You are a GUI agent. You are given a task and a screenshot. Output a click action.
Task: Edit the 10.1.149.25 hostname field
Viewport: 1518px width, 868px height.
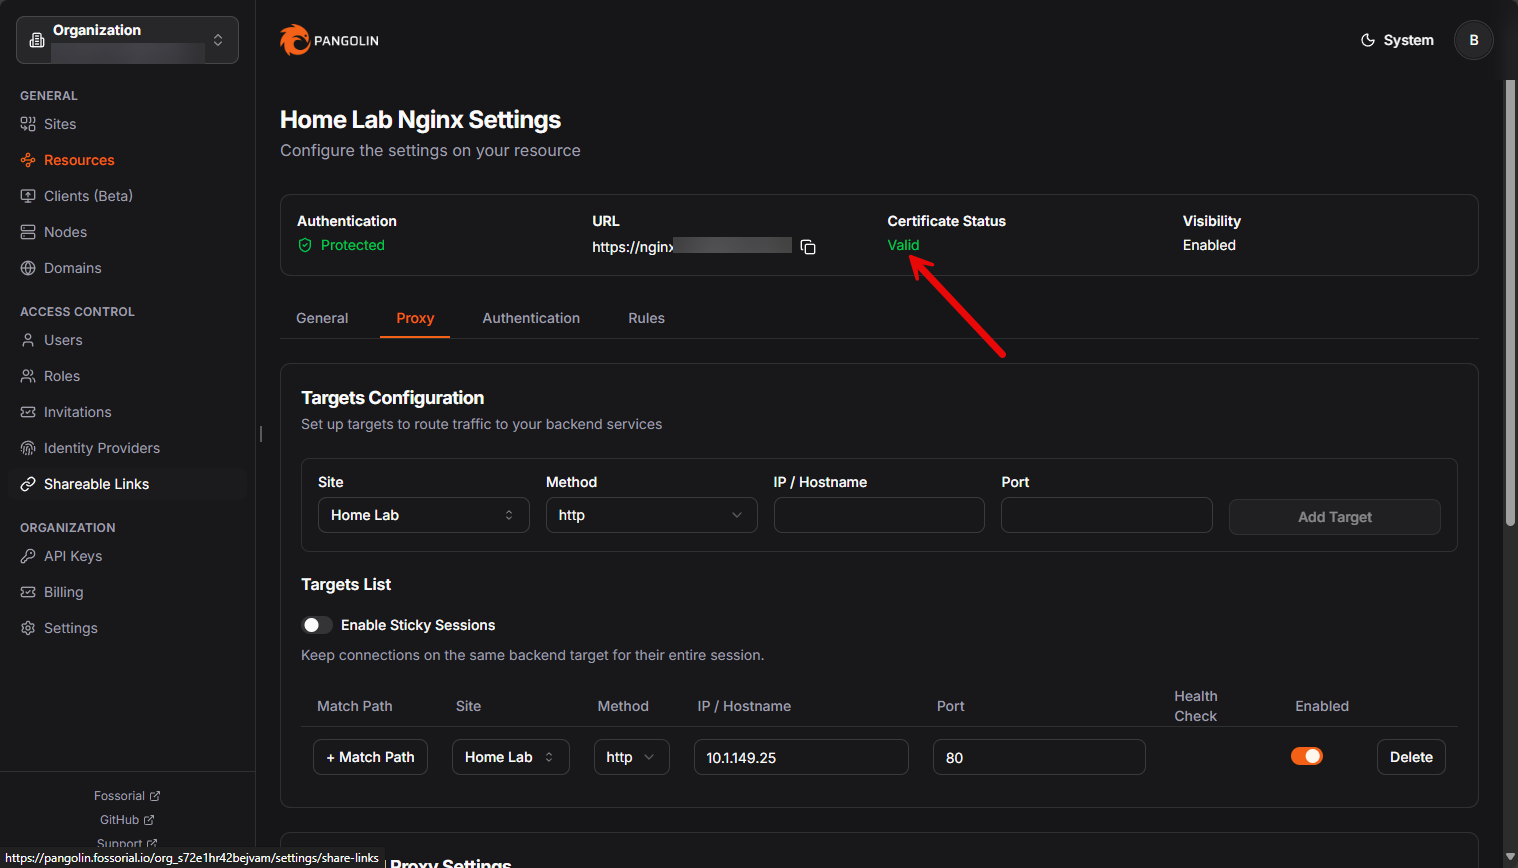point(801,757)
